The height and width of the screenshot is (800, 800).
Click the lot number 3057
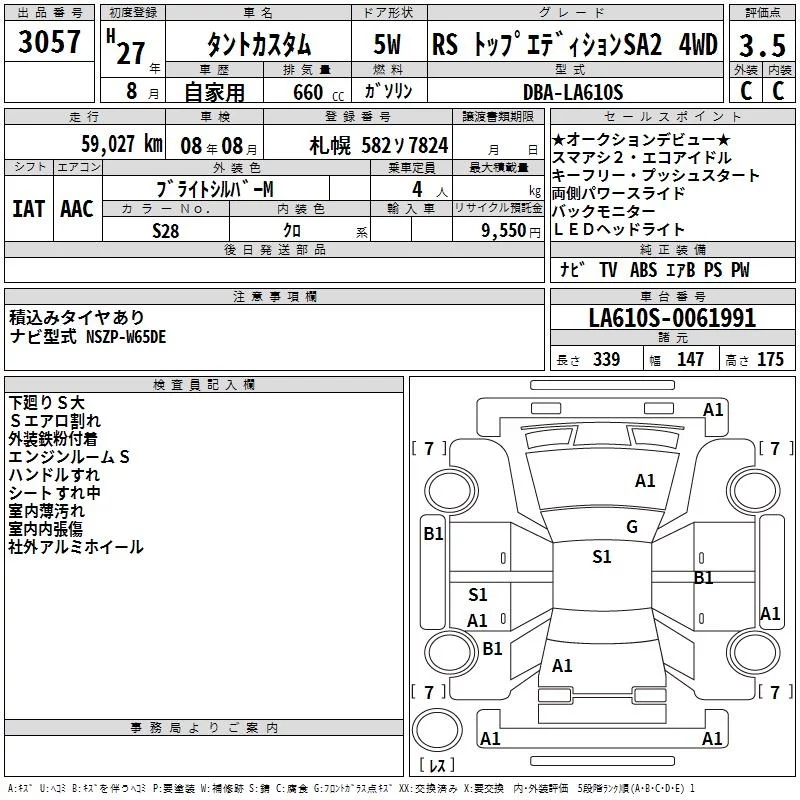(49, 42)
